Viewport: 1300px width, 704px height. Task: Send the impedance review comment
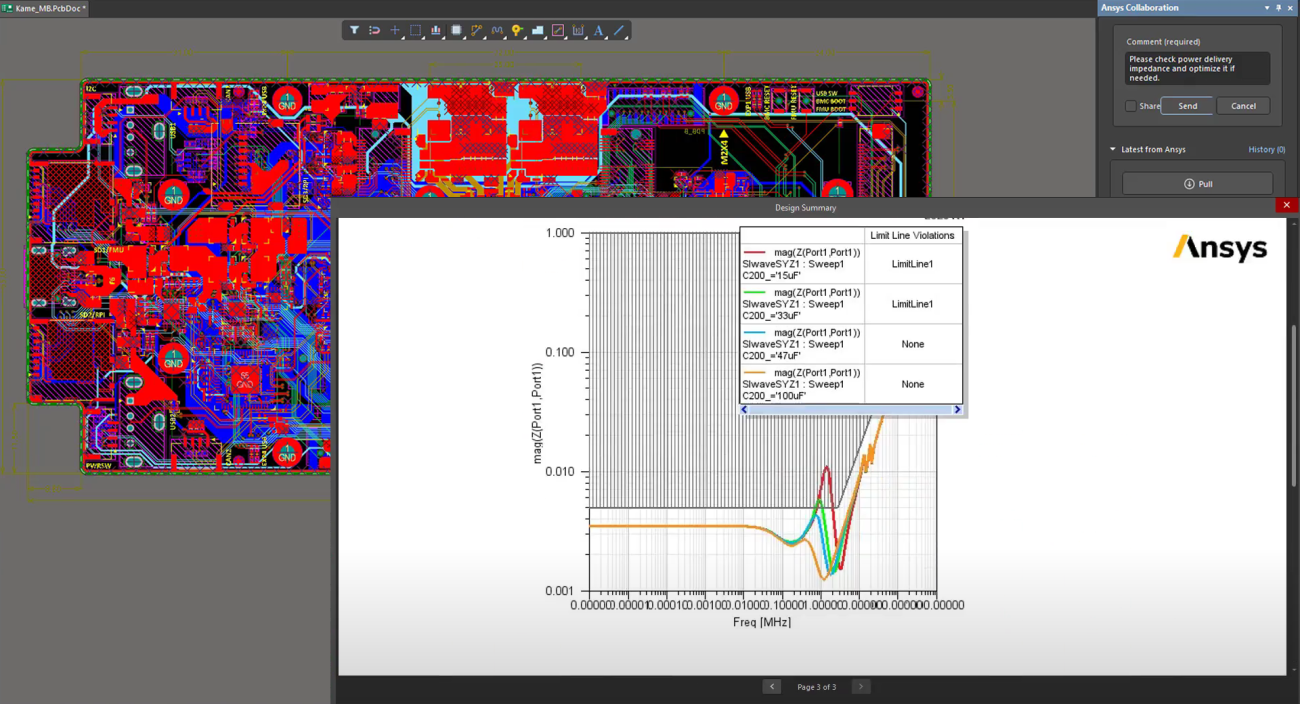[x=1187, y=105]
